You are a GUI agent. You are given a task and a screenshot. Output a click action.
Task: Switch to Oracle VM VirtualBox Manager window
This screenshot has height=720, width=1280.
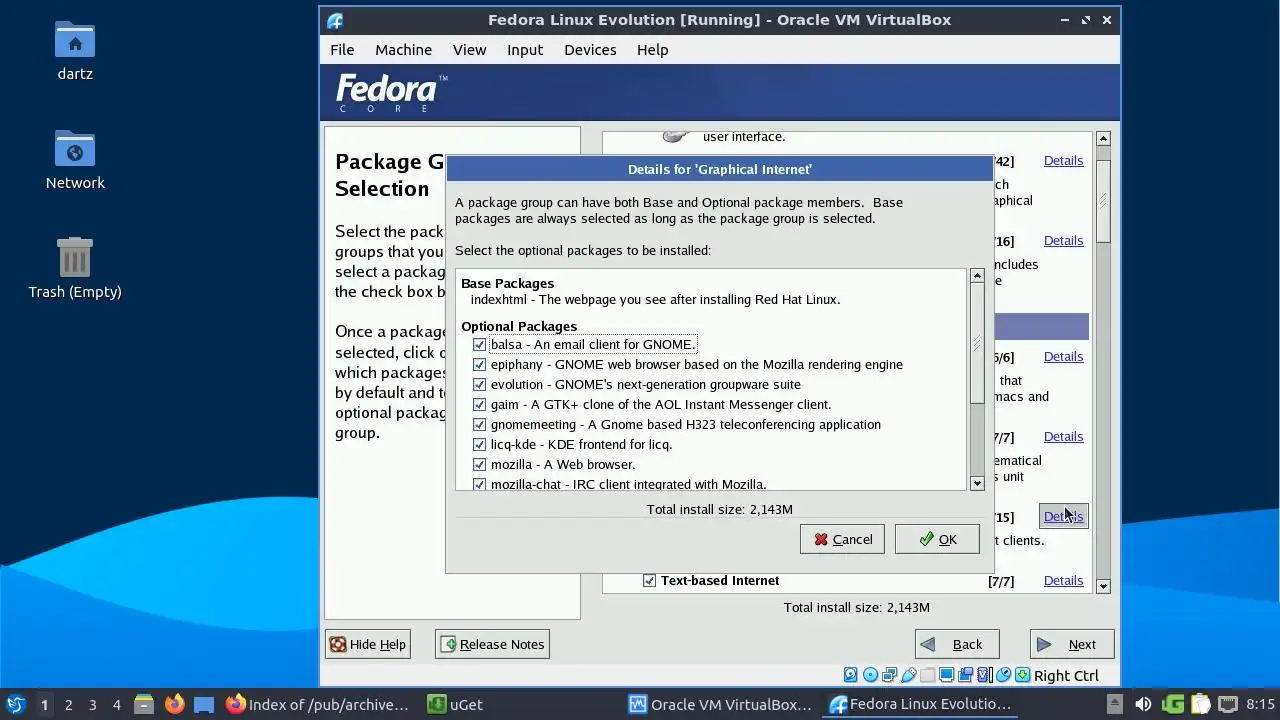(x=720, y=704)
